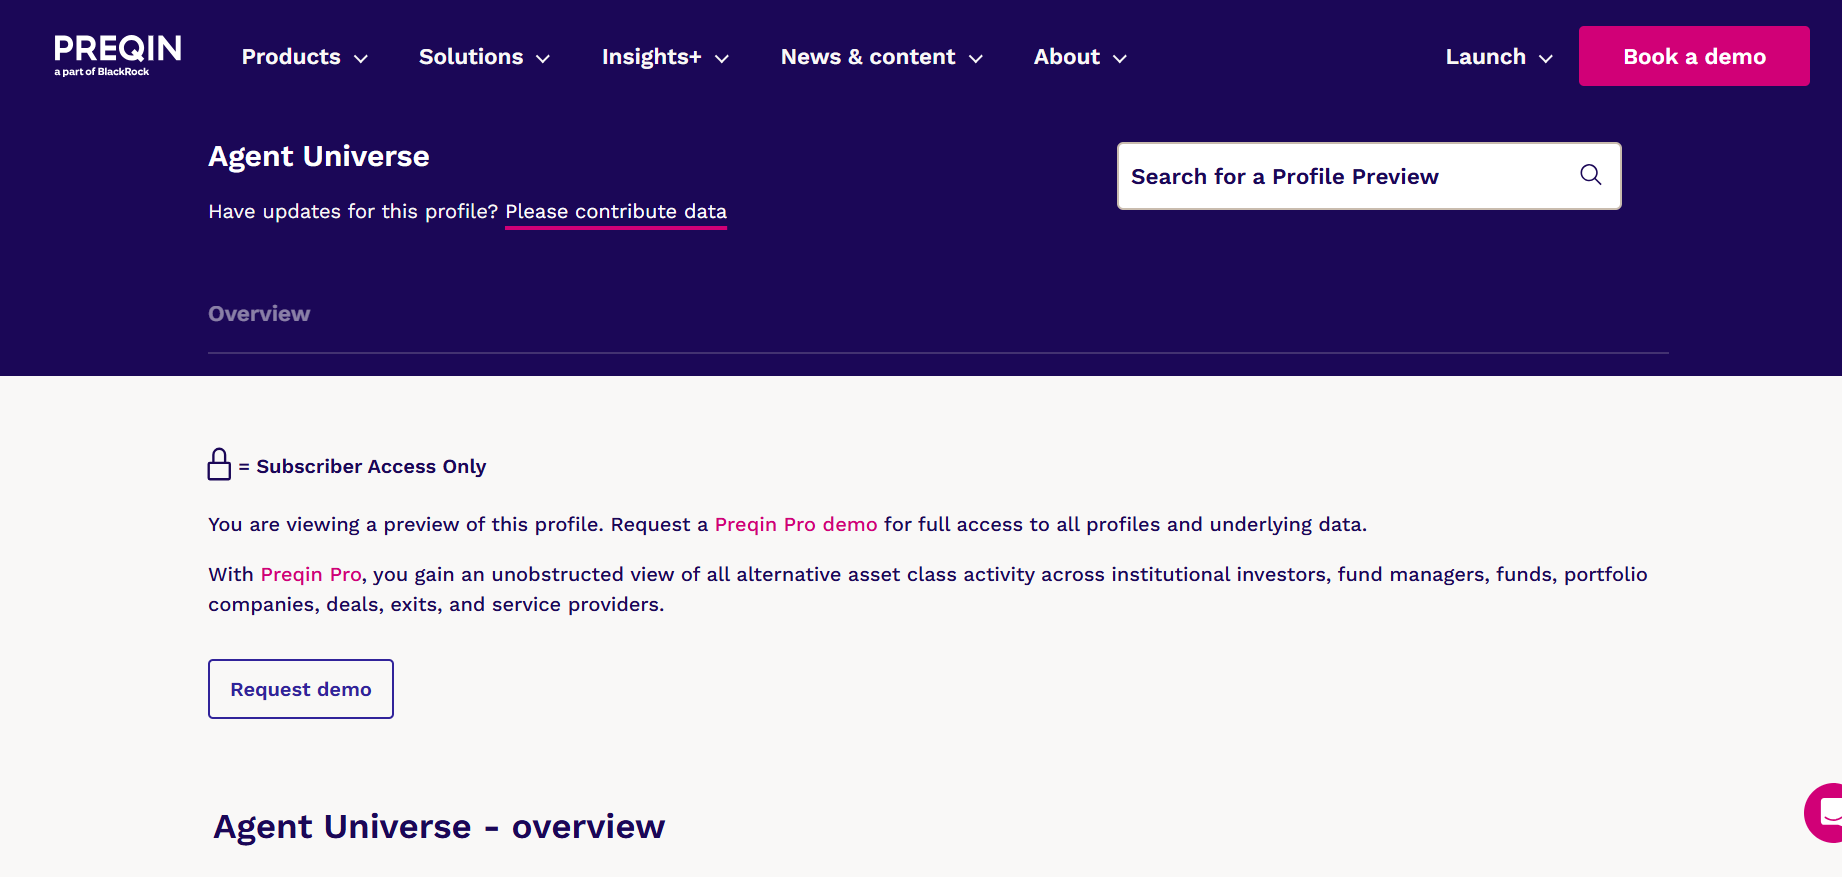Click the Preqin Pro link after With
This screenshot has width=1842, height=877.
(311, 574)
